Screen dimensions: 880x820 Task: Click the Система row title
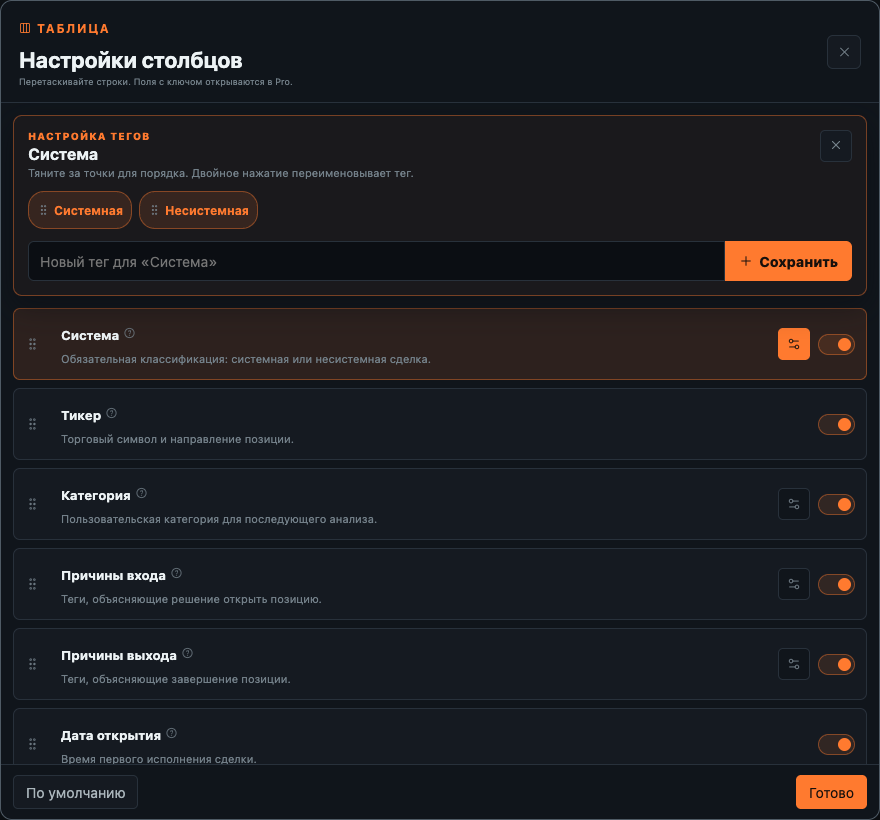click(x=90, y=336)
